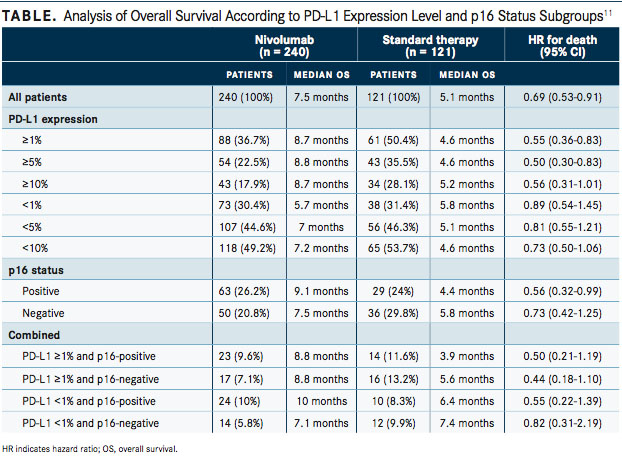Select the '4.4 months' cell
622x456 pixels.
pos(467,291)
